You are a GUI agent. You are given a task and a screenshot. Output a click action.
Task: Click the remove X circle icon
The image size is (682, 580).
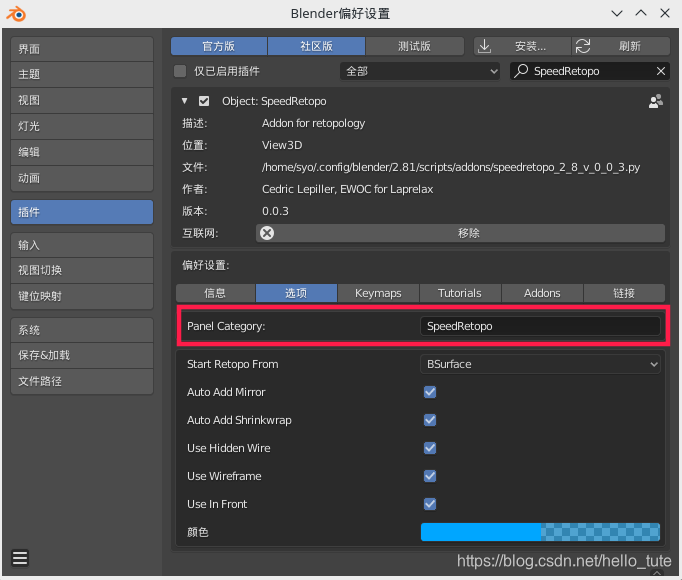pyautogui.click(x=267, y=233)
